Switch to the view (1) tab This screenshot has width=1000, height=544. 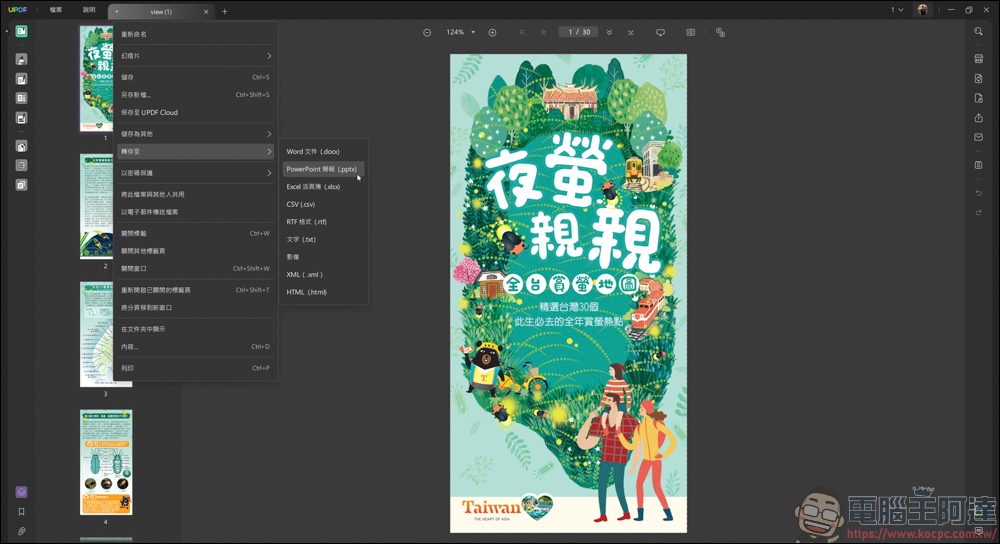pyautogui.click(x=161, y=11)
